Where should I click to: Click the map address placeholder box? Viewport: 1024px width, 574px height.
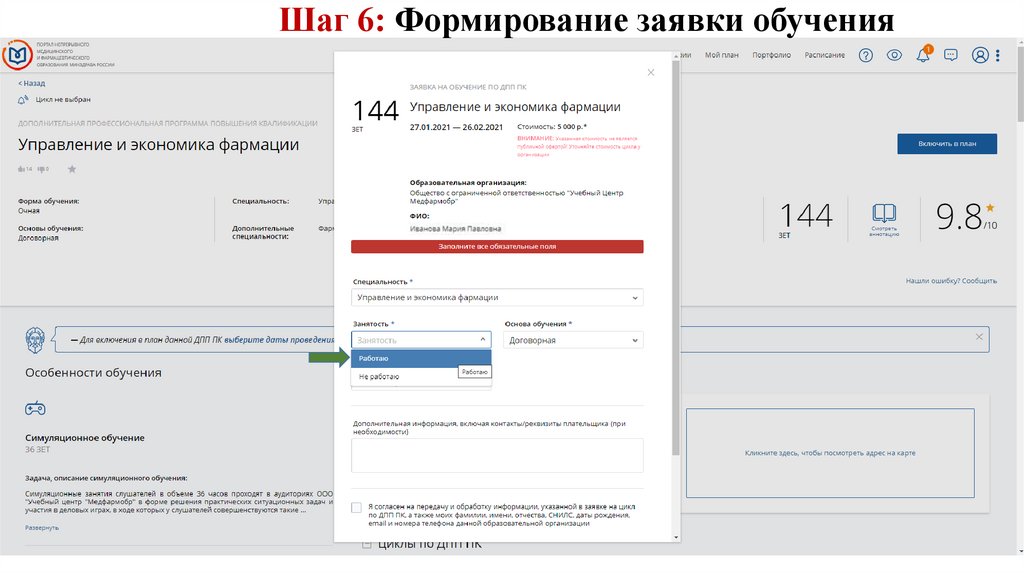coord(830,453)
